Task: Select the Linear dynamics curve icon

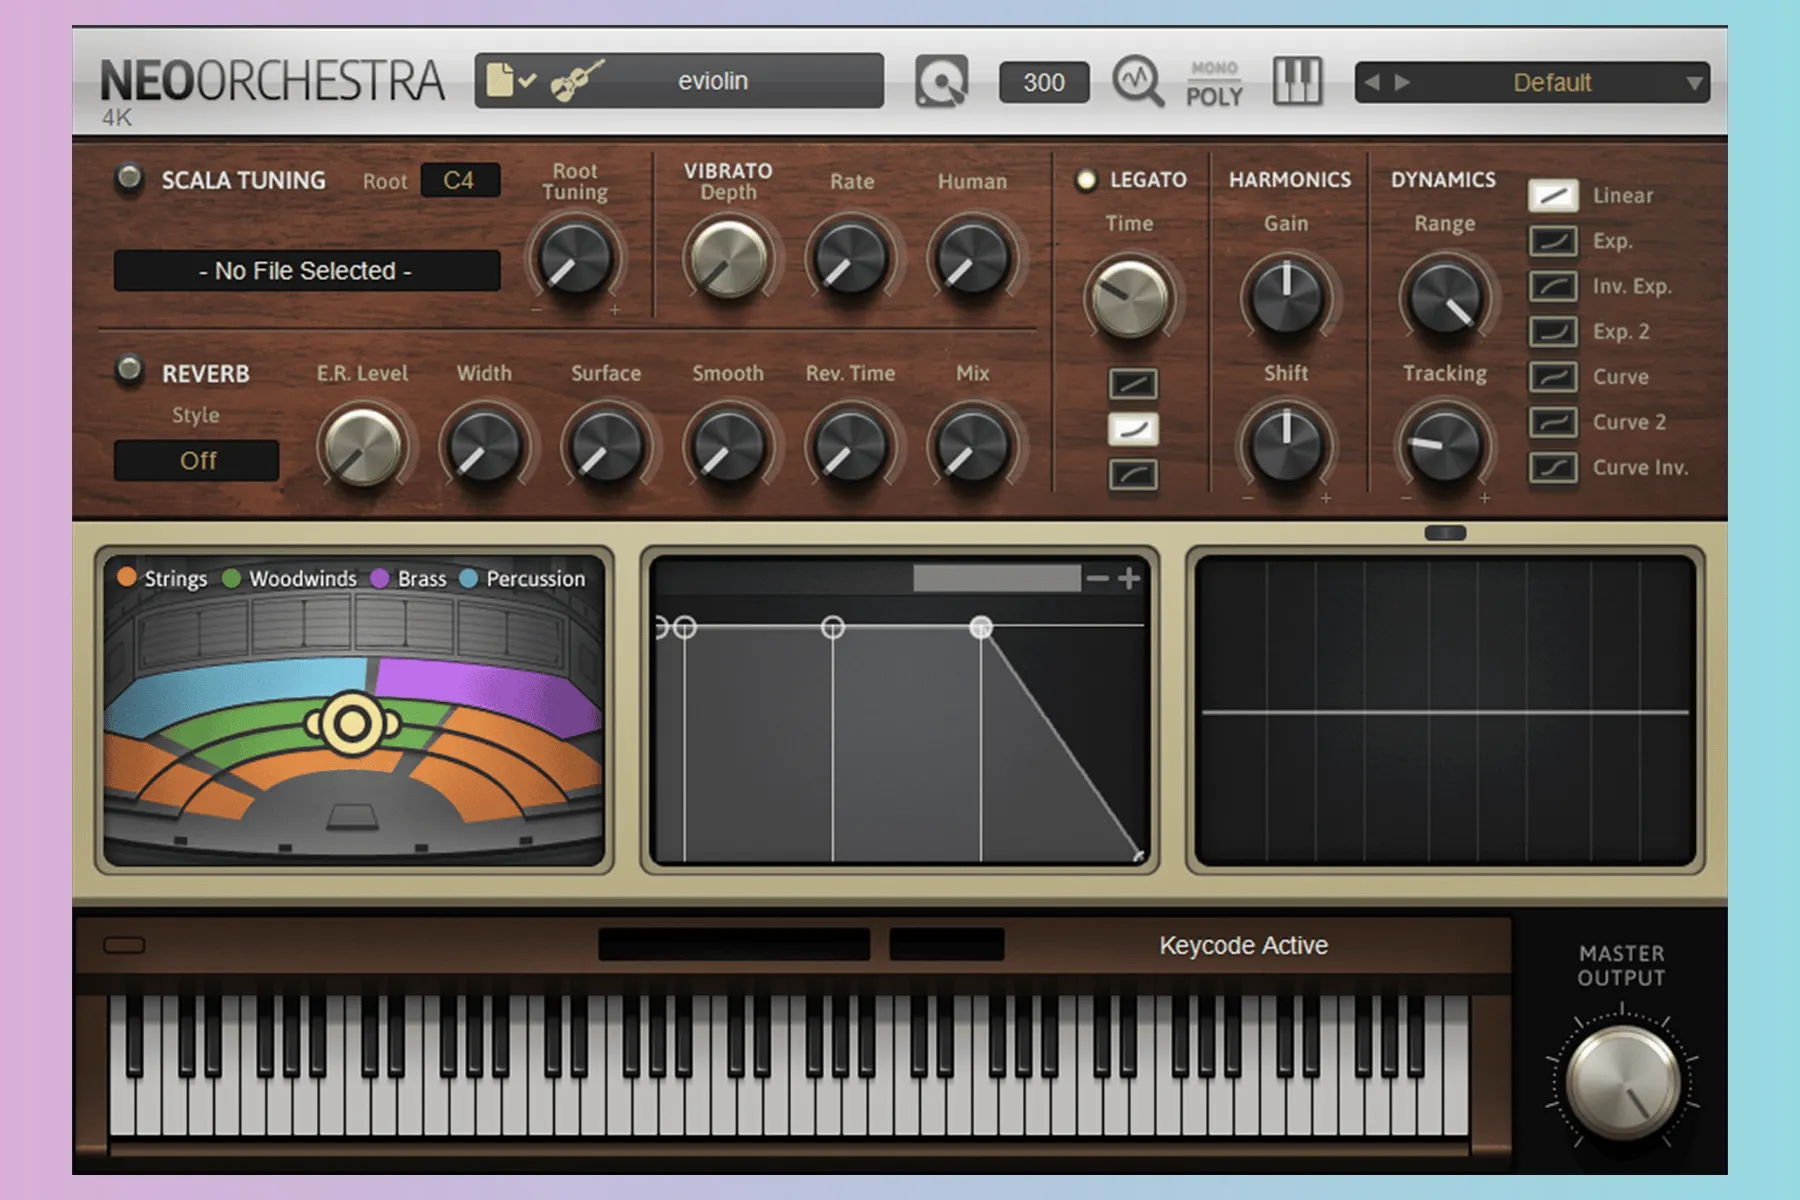Action: 1552,195
